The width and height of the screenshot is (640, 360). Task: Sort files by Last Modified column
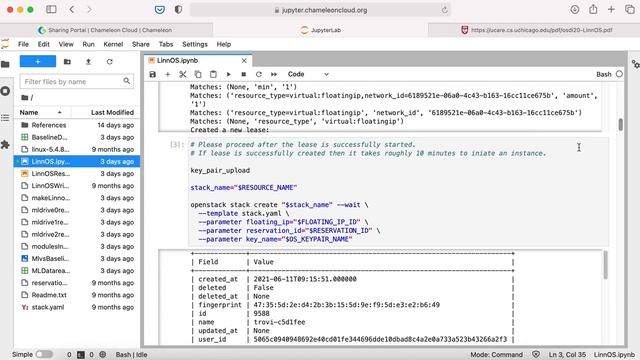click(x=106, y=112)
